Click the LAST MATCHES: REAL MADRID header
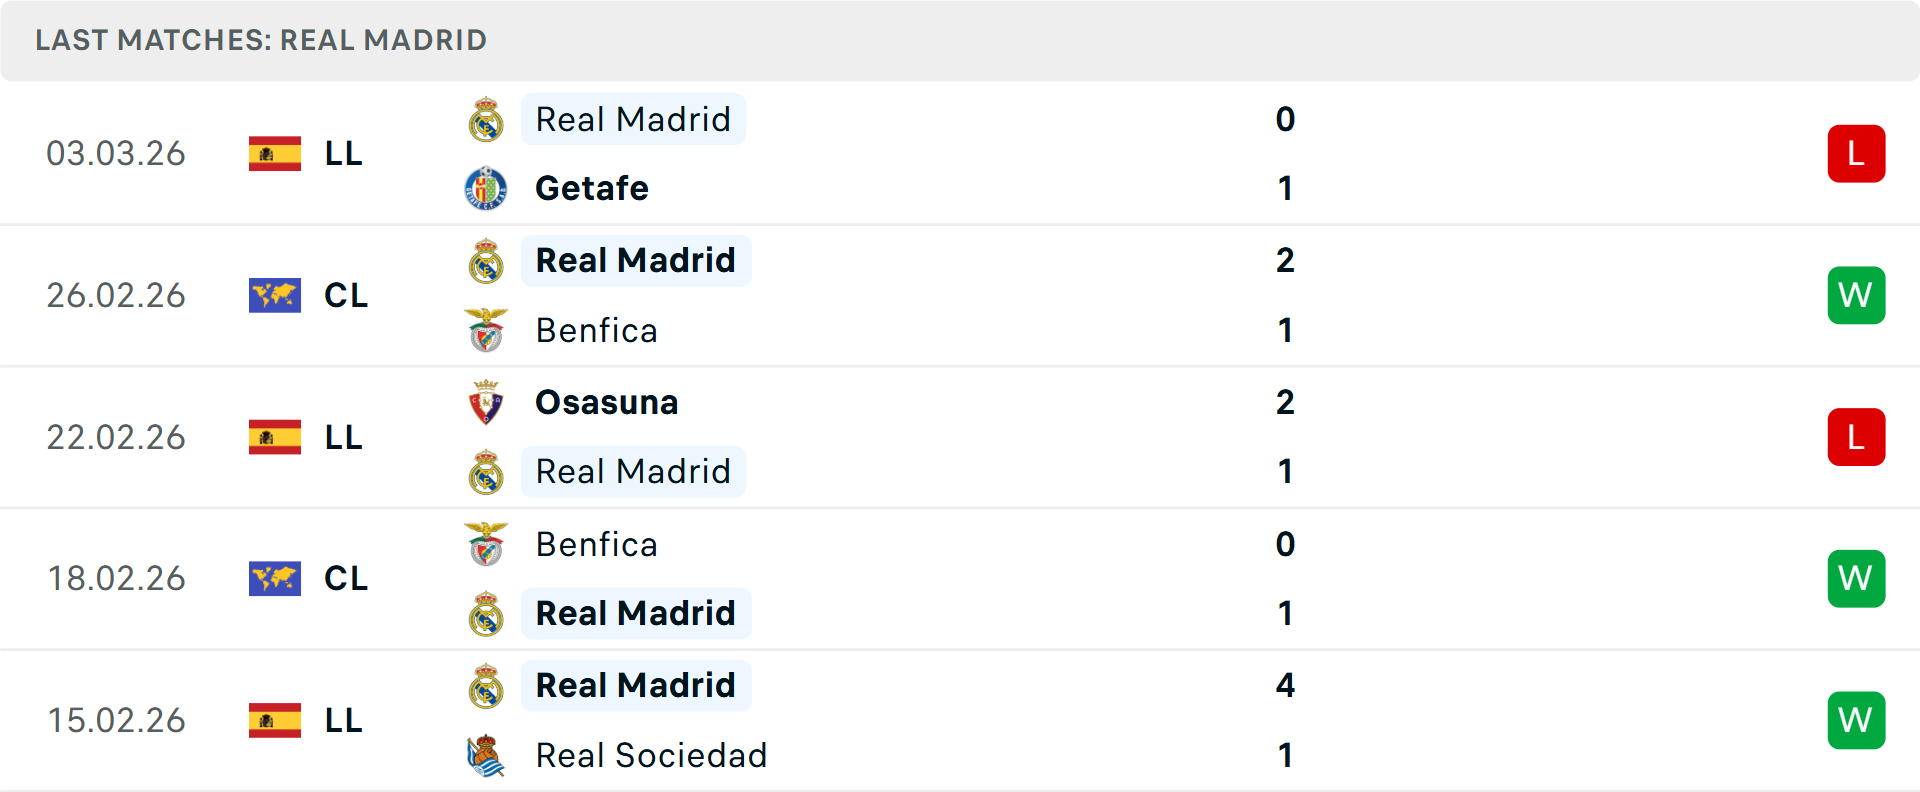Viewport: 1920px width, 792px height. (260, 40)
